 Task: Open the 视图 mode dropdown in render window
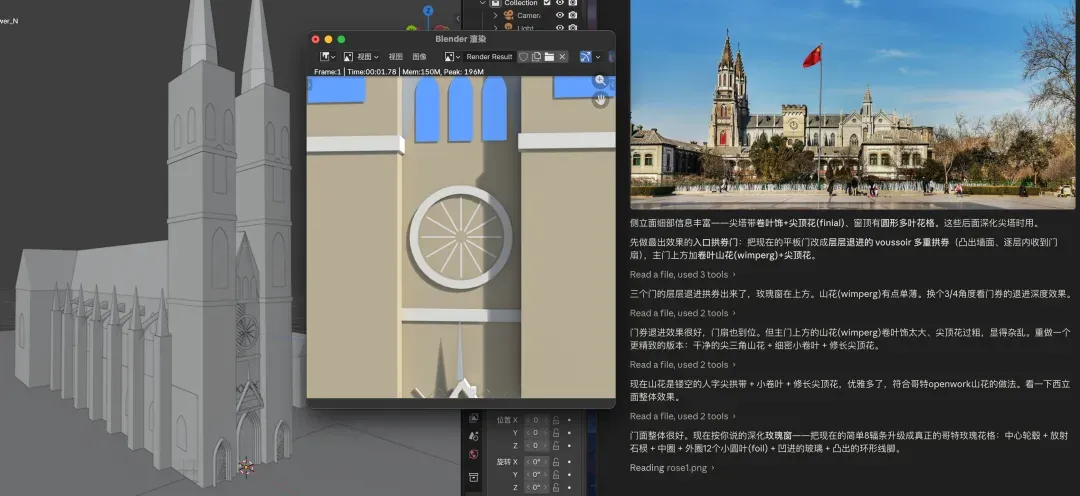point(361,56)
